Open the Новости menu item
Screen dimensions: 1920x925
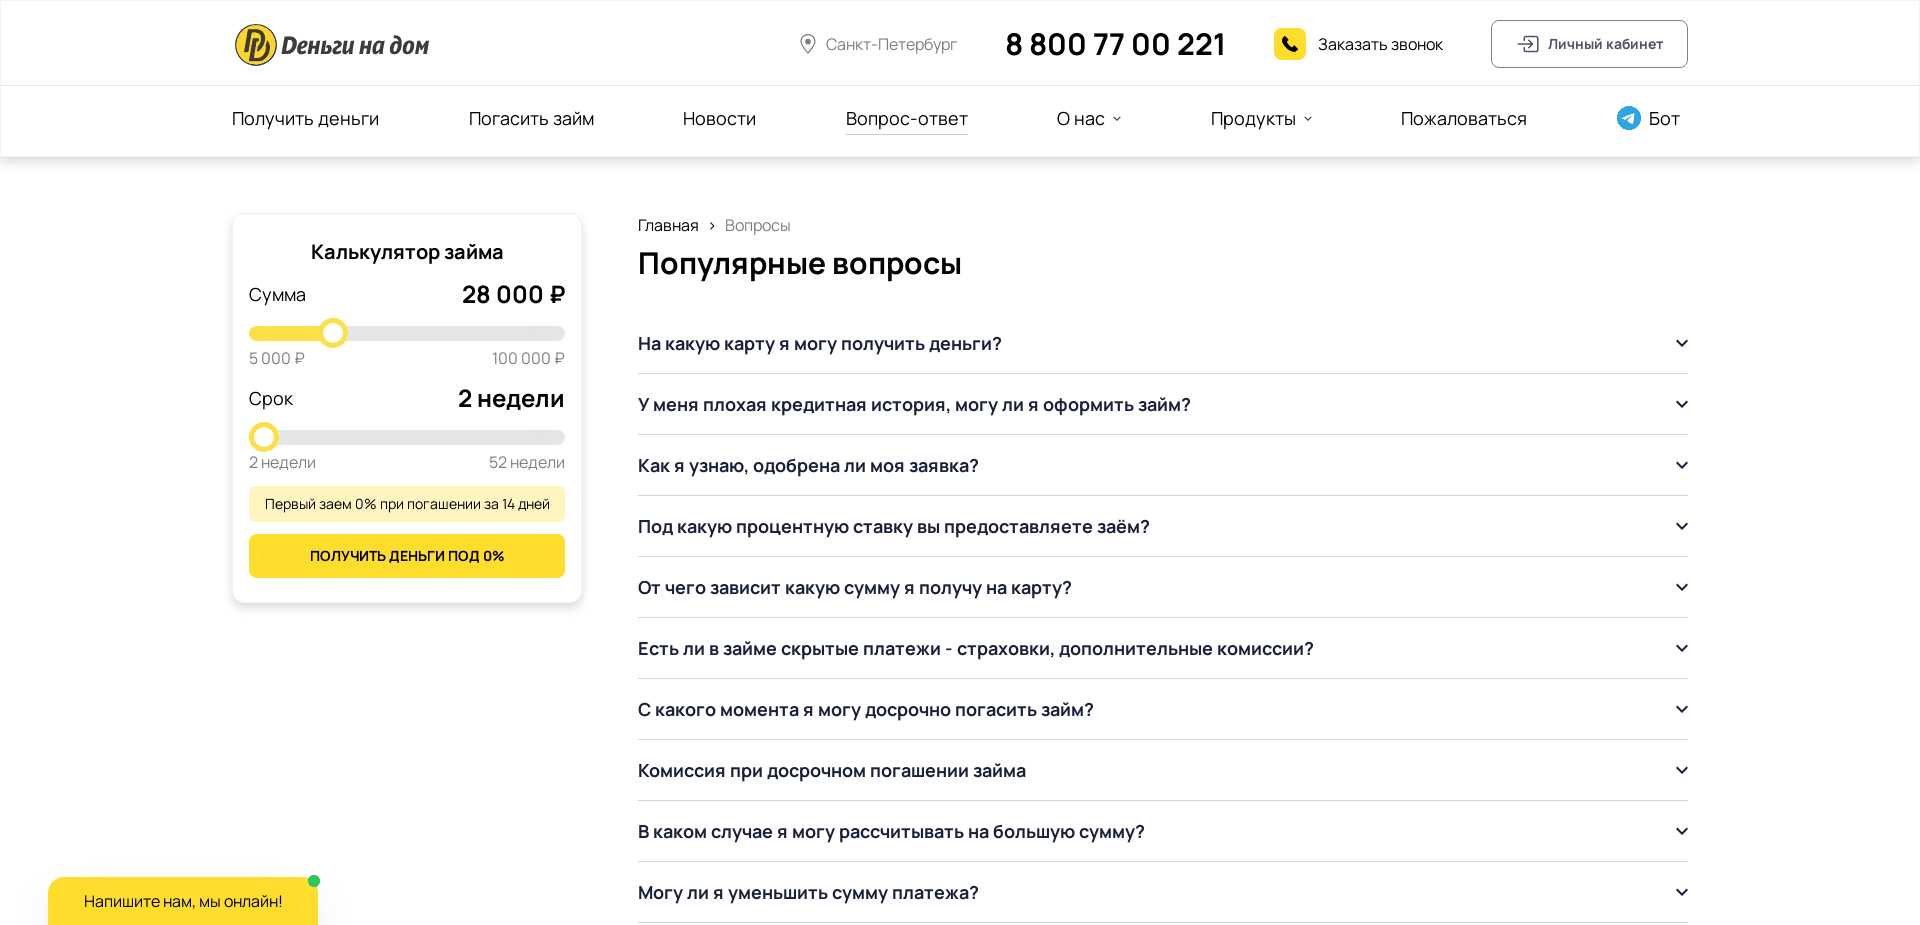[719, 119]
